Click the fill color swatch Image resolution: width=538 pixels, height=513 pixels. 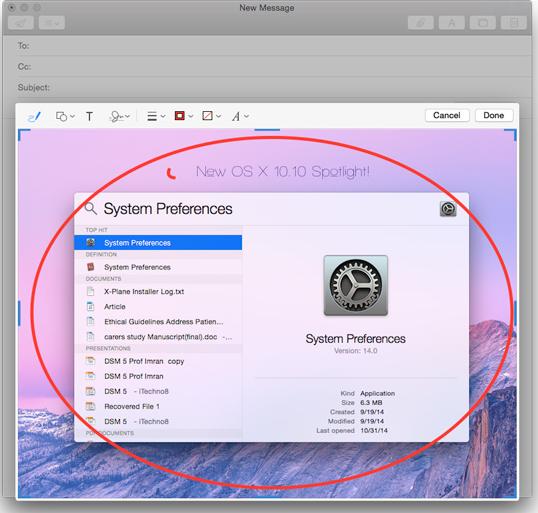[x=207, y=116]
